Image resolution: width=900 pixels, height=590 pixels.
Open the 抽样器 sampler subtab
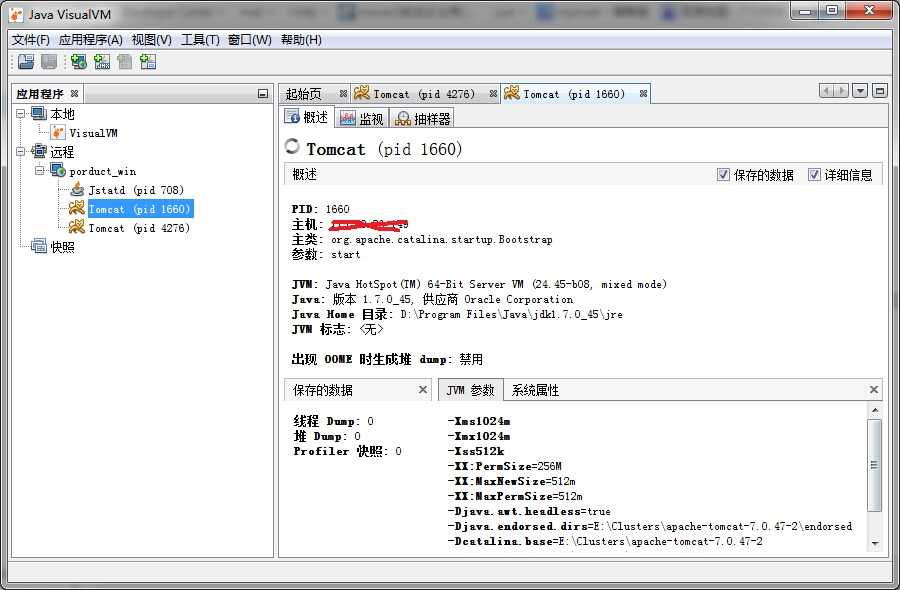tap(423, 119)
